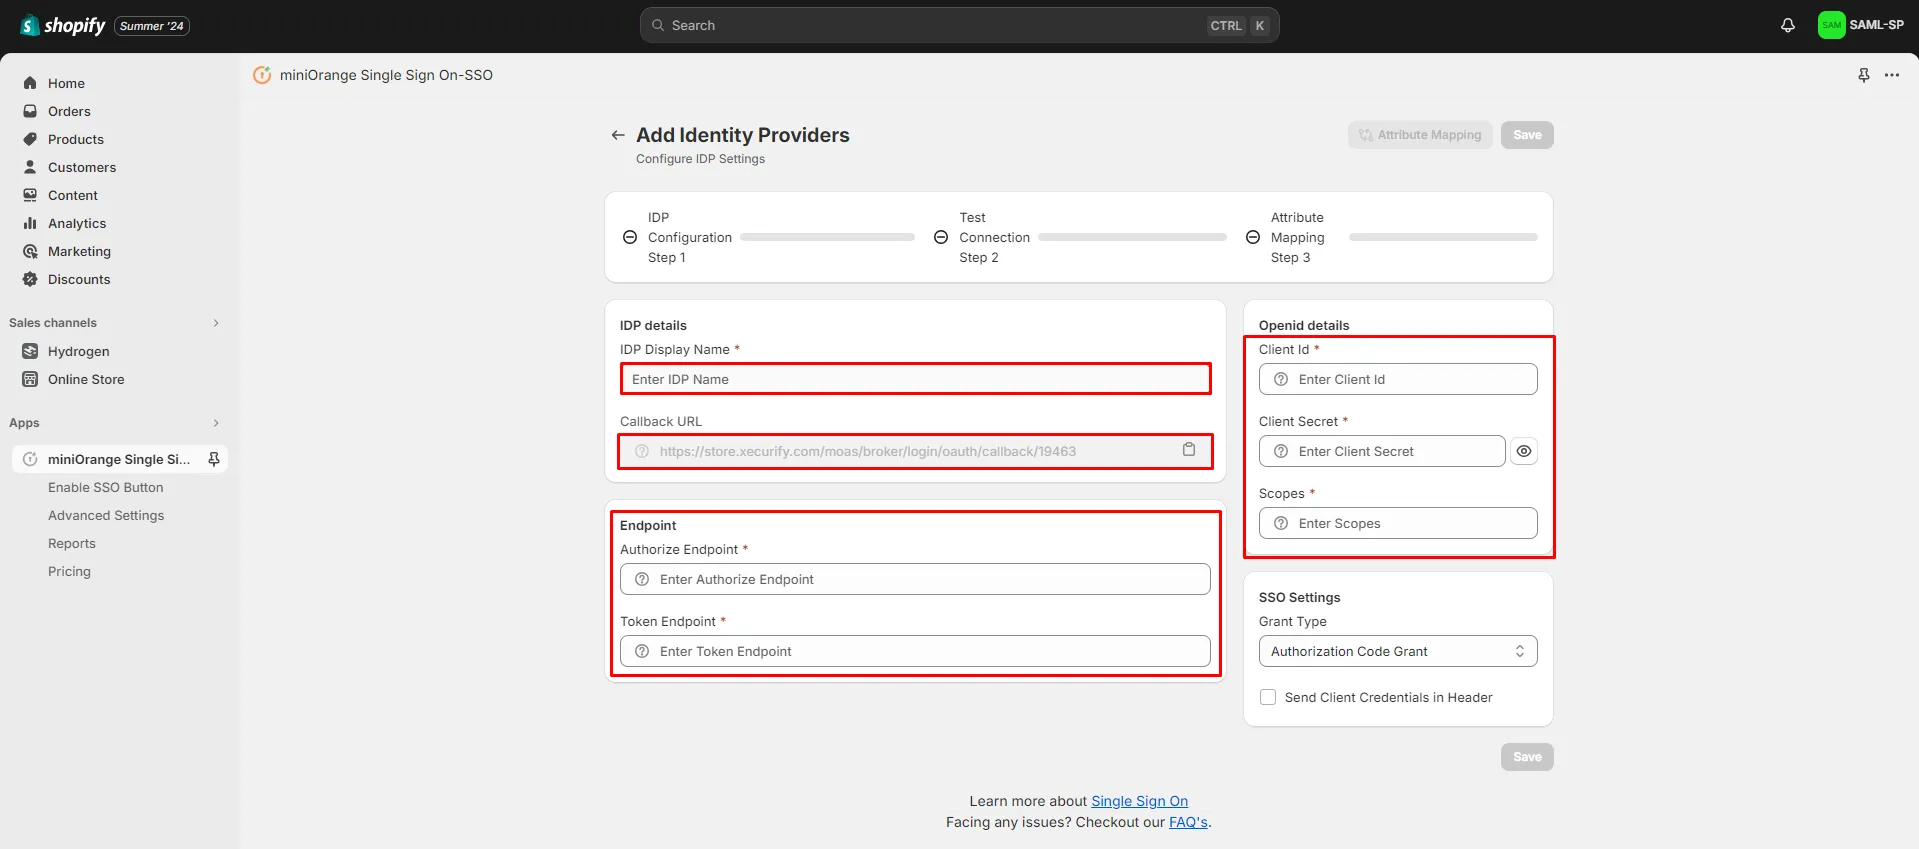
Task: Click the Customers person icon
Action: coord(30,167)
